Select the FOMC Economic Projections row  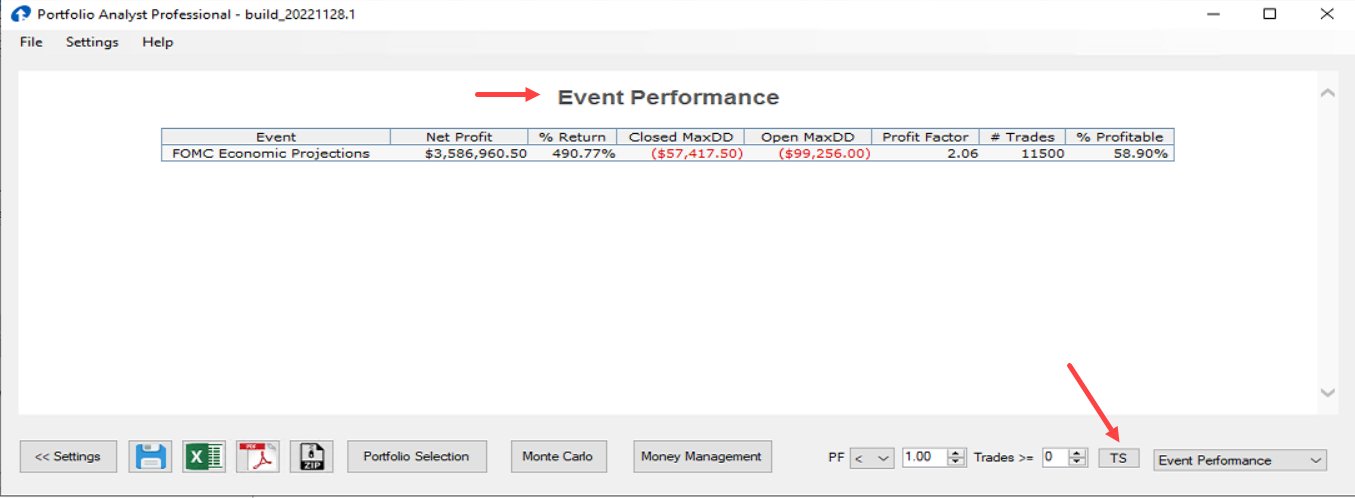[271, 154]
